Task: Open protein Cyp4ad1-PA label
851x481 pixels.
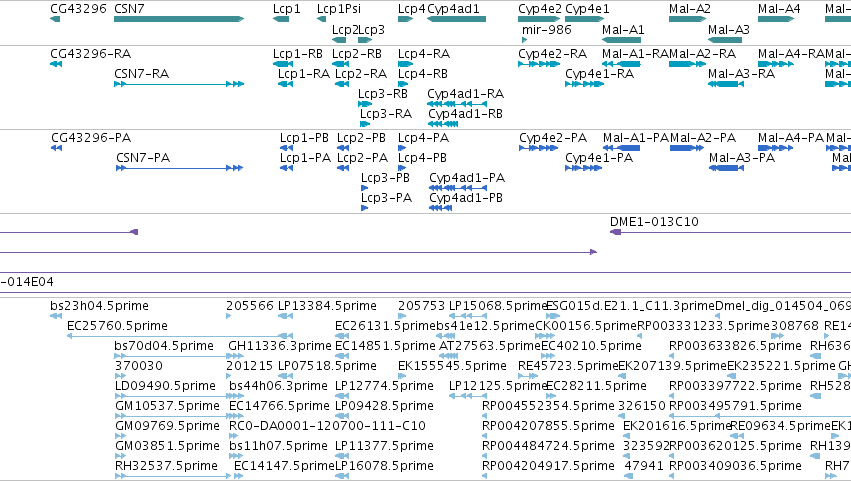Action: 467,178
